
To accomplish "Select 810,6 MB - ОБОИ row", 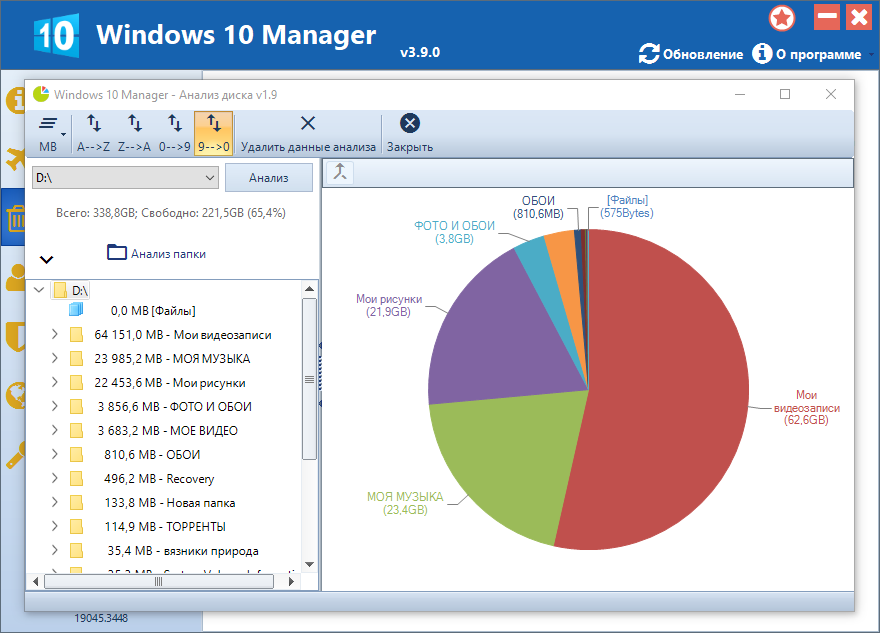I will 152,455.
